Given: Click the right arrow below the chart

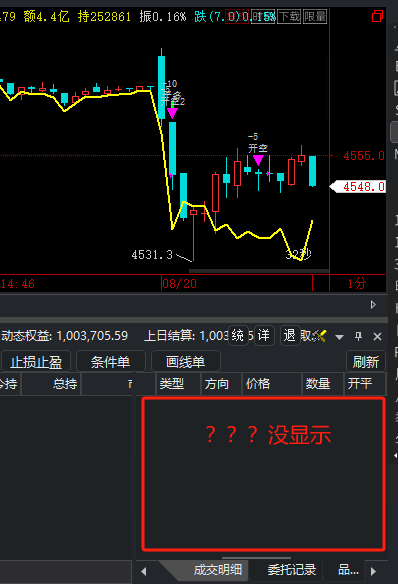Looking at the screenshot, I should coord(373,305).
